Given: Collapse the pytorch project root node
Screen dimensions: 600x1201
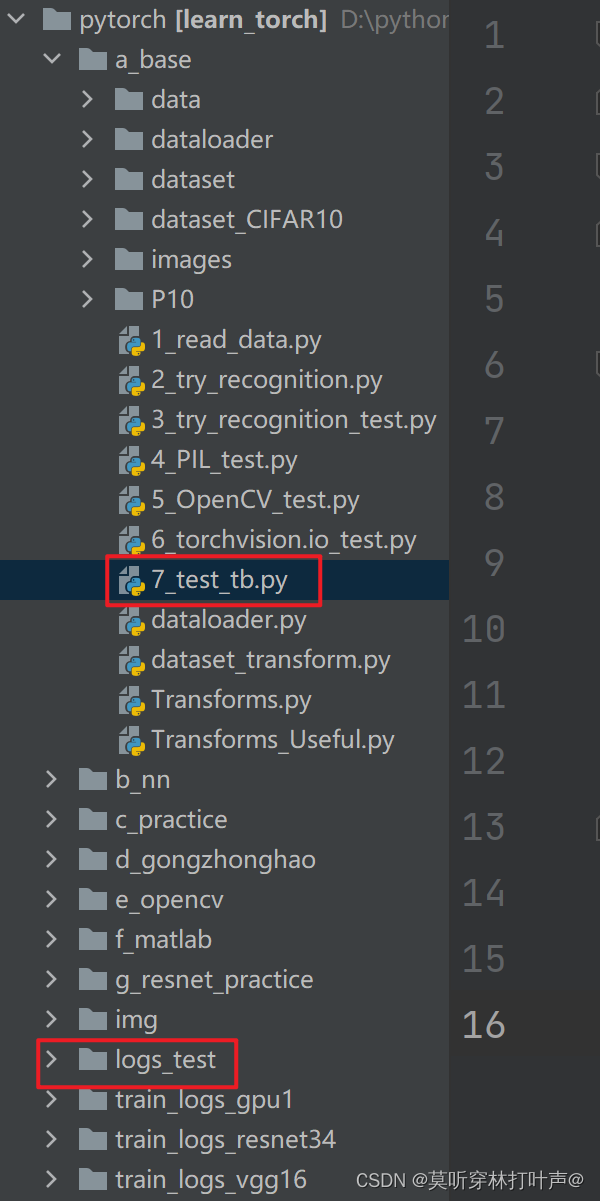Looking at the screenshot, I should [15, 18].
